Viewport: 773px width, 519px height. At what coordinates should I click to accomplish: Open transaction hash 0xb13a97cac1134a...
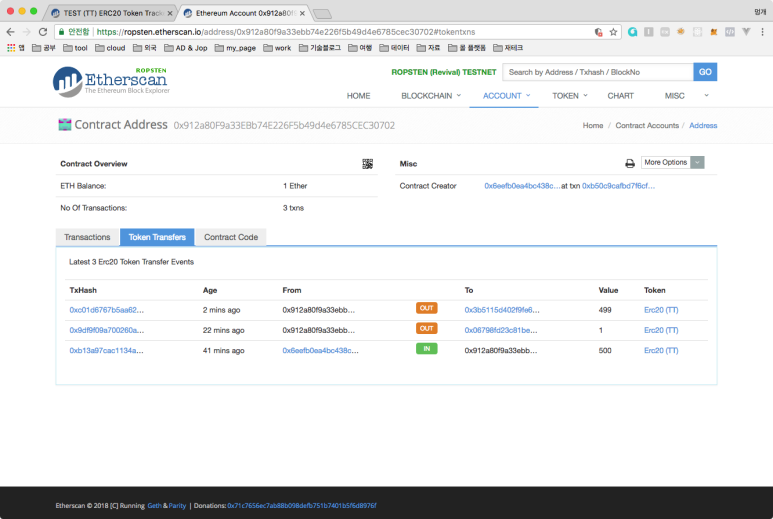(x=106, y=350)
